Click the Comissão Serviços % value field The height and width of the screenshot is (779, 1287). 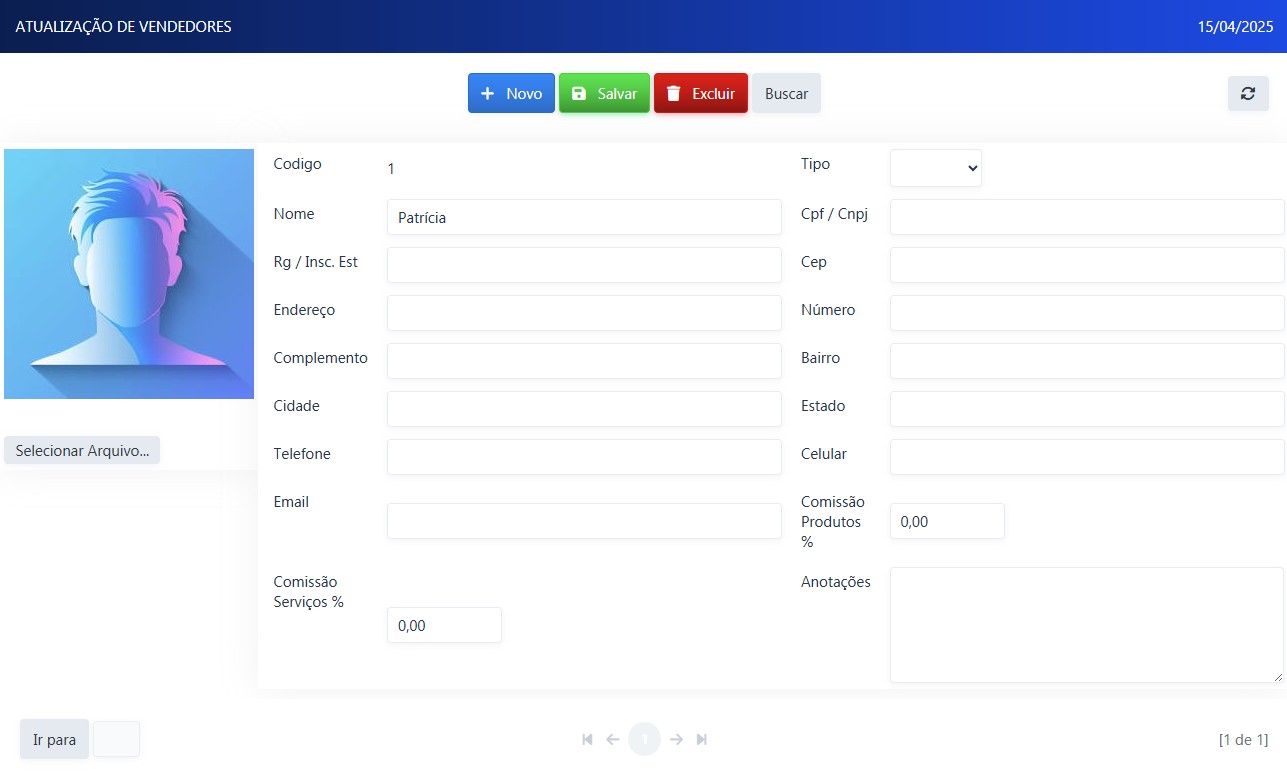click(444, 625)
